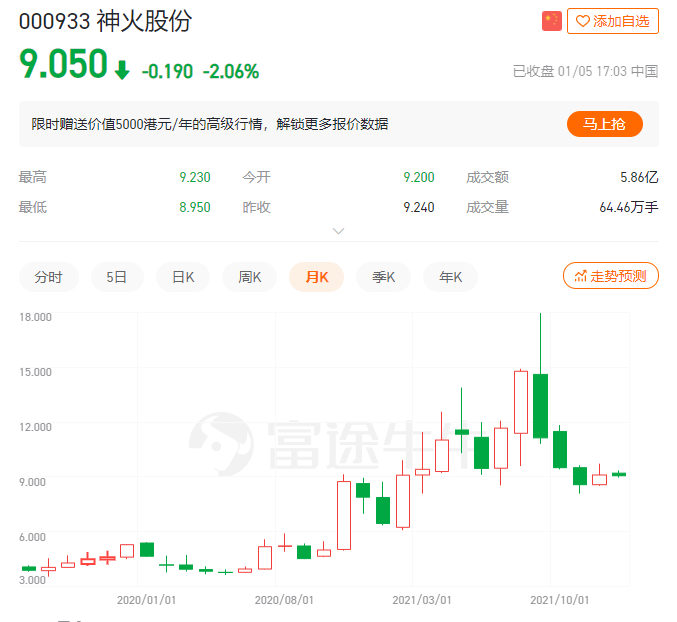Select the 年K chart tab
The width and height of the screenshot is (677, 622).
click(x=450, y=277)
